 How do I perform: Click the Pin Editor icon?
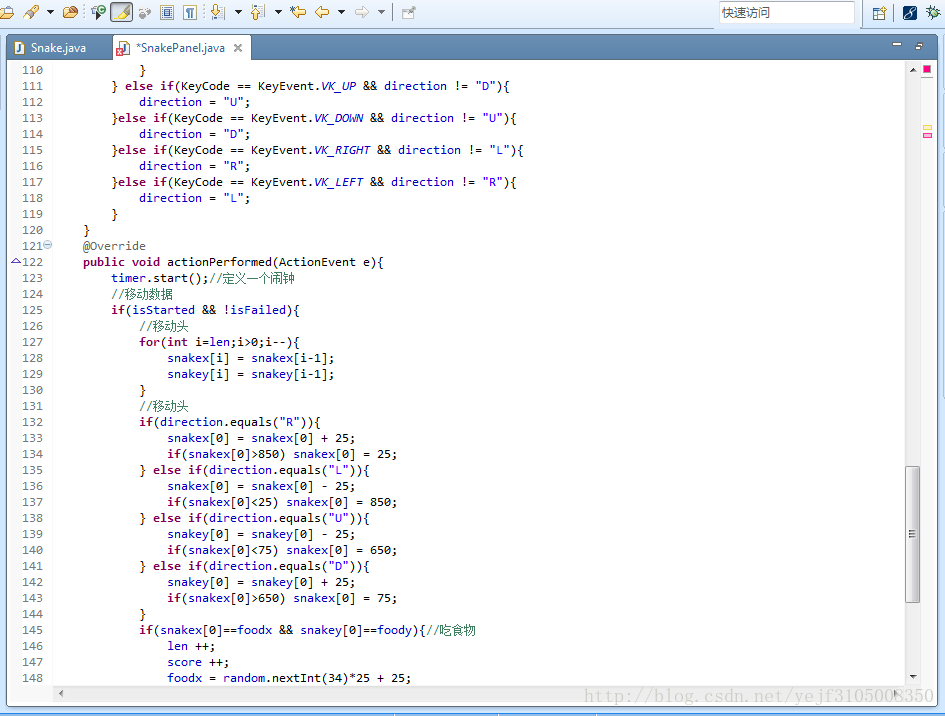click(409, 13)
